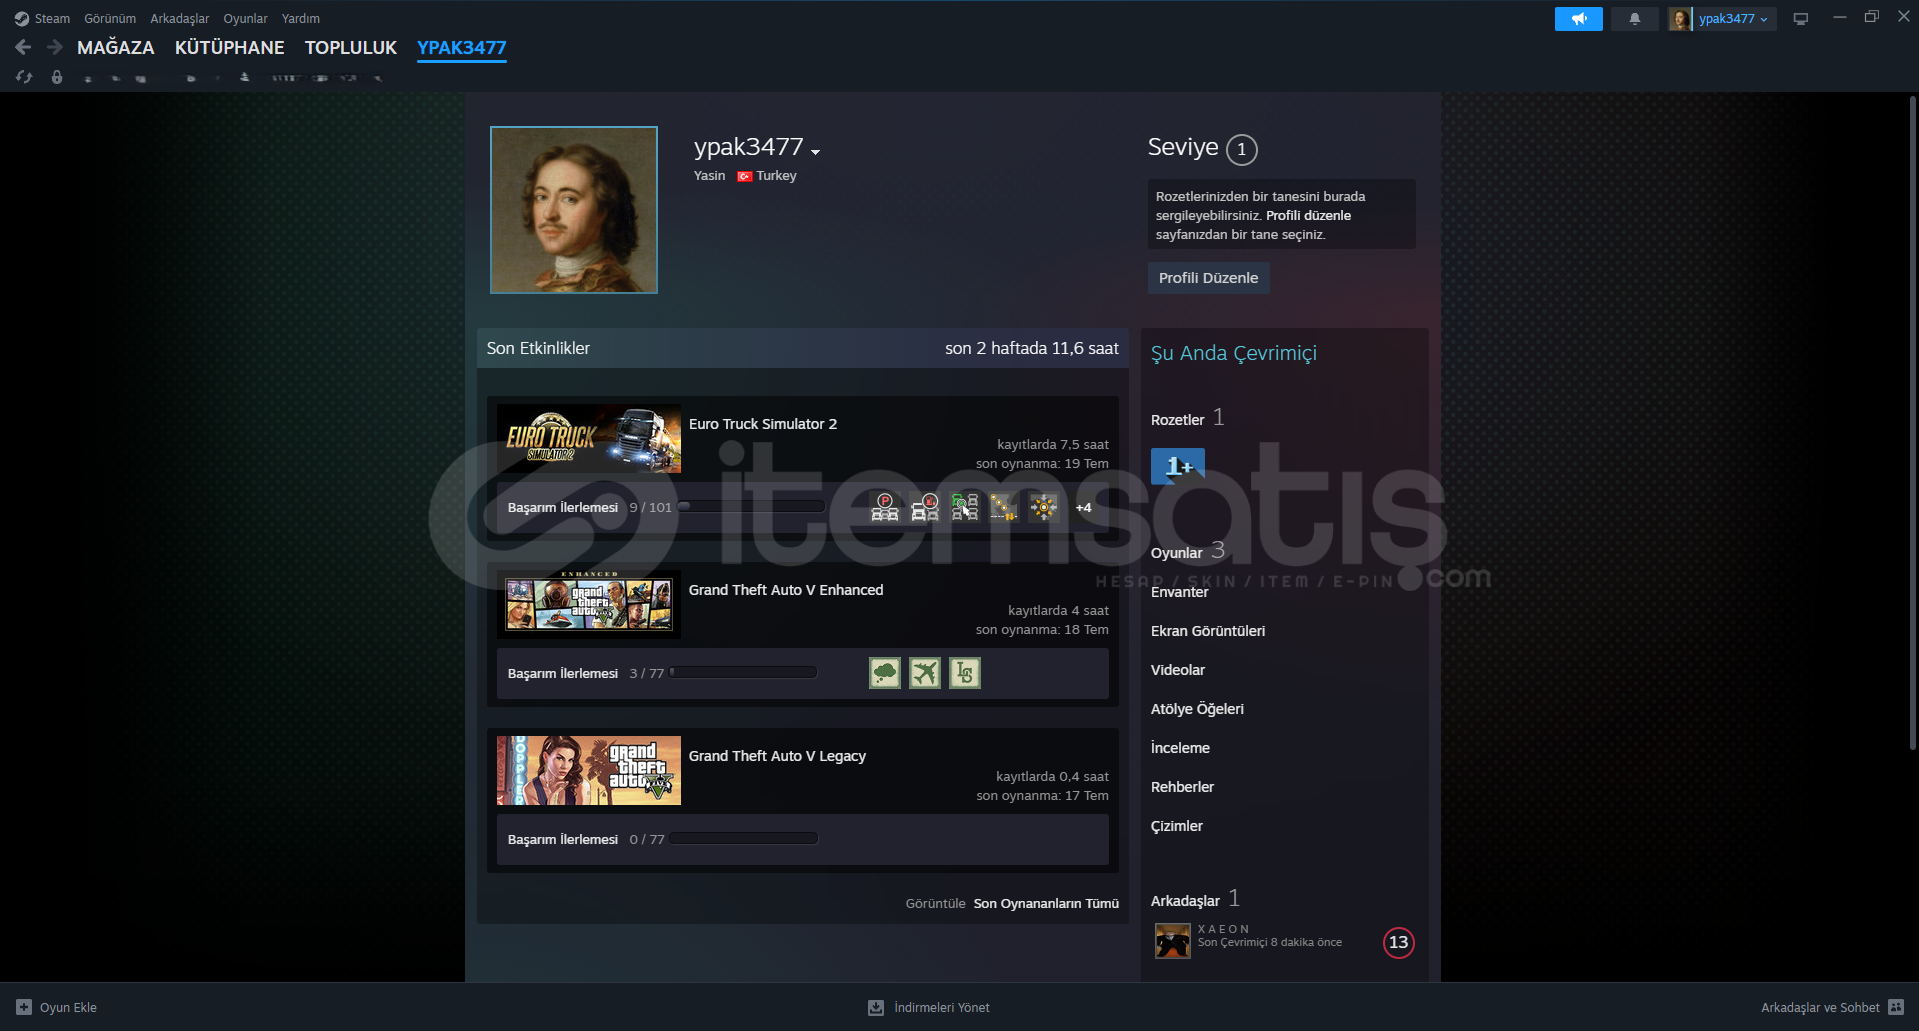Open the Yardım menu

[x=301, y=19]
